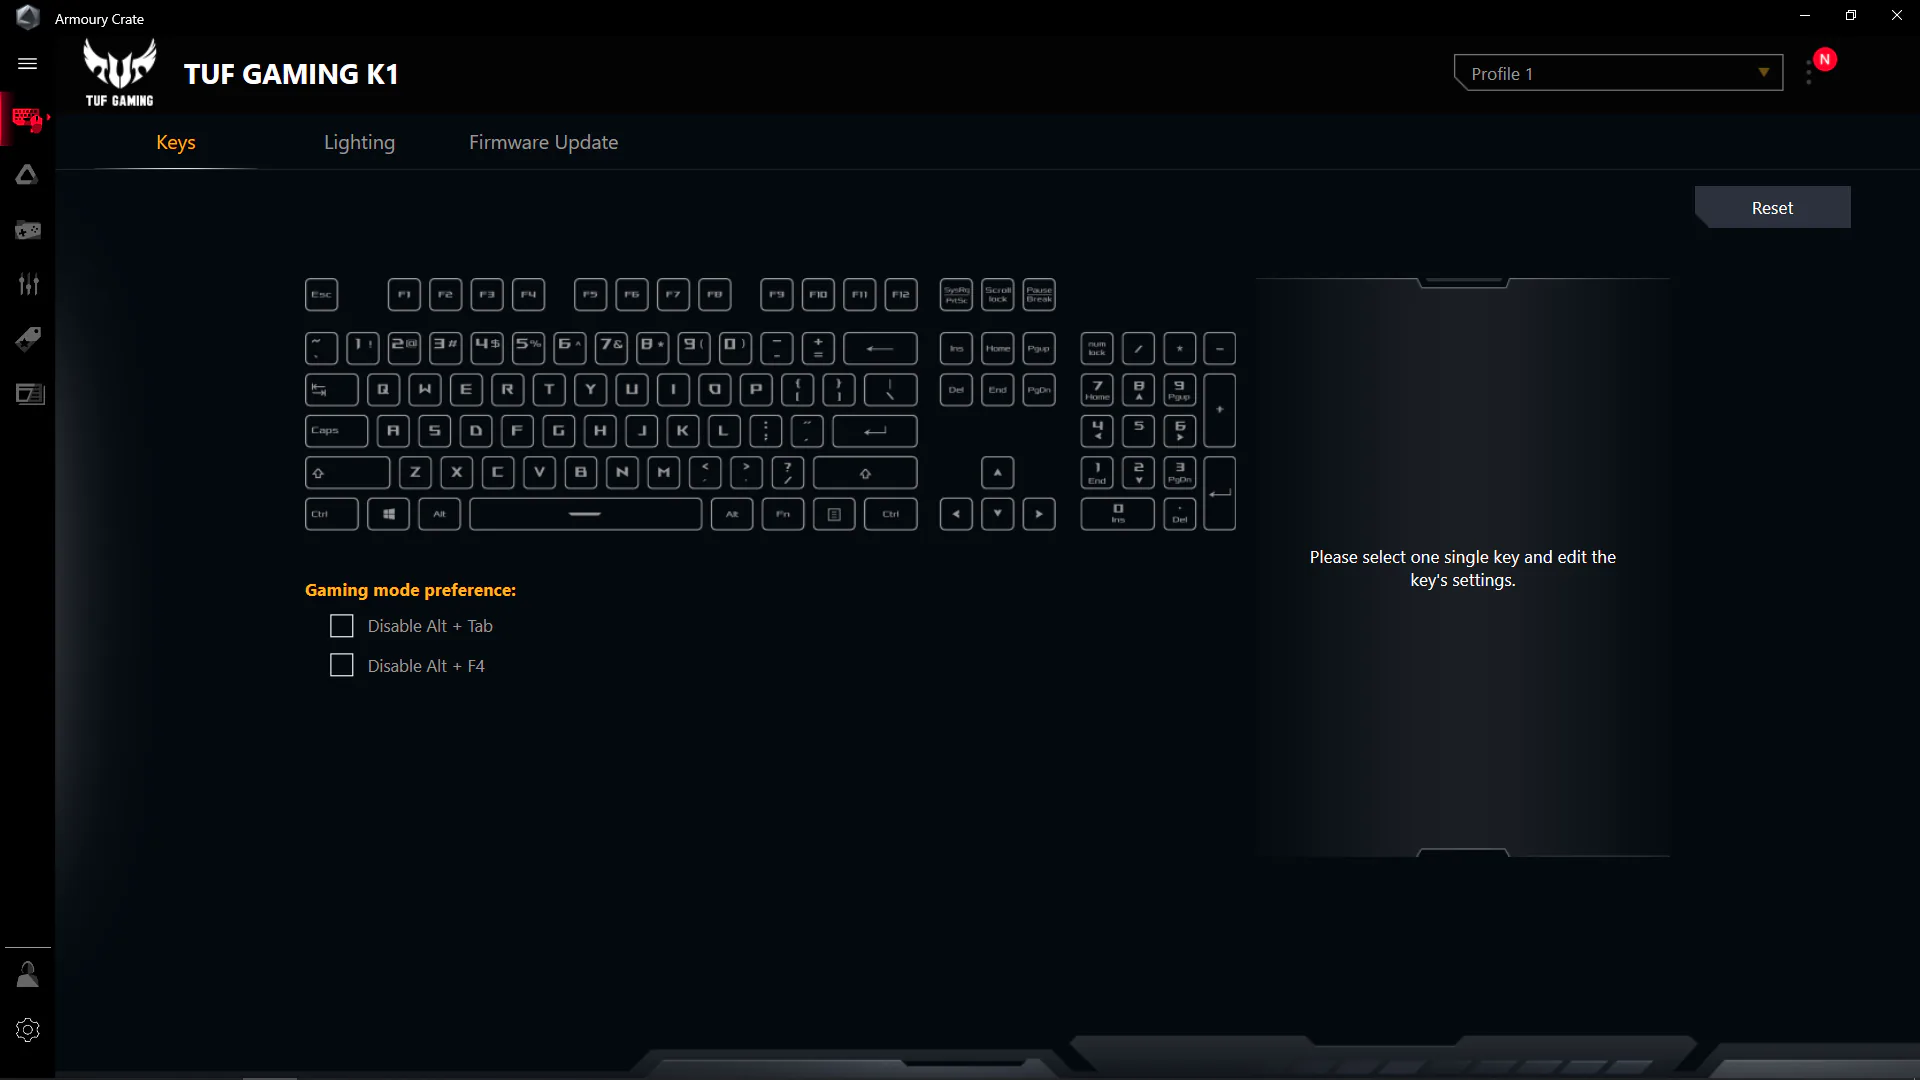Select the keyboard device icon in sidebar
1920x1080 pixels.
[x=28, y=119]
